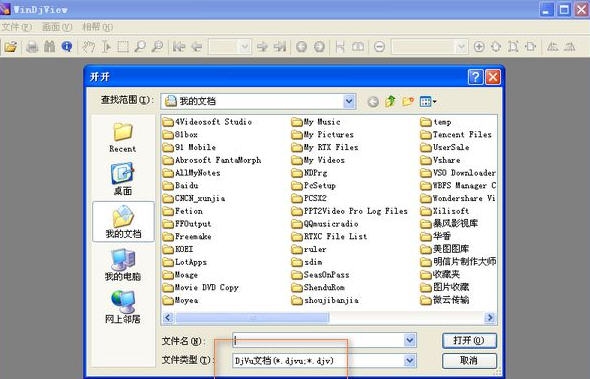Select the PCSX2 folder

point(309,198)
